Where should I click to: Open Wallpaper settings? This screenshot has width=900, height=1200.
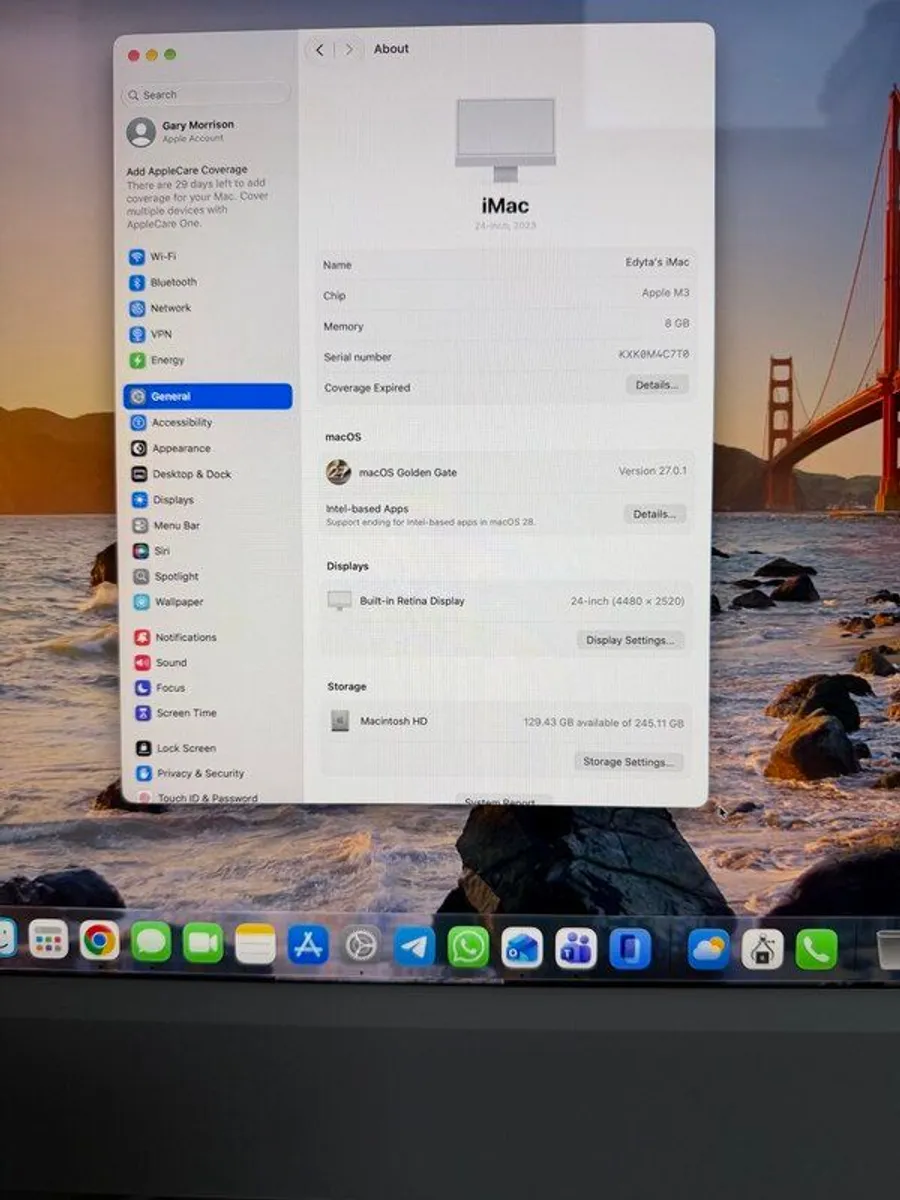tap(168, 603)
